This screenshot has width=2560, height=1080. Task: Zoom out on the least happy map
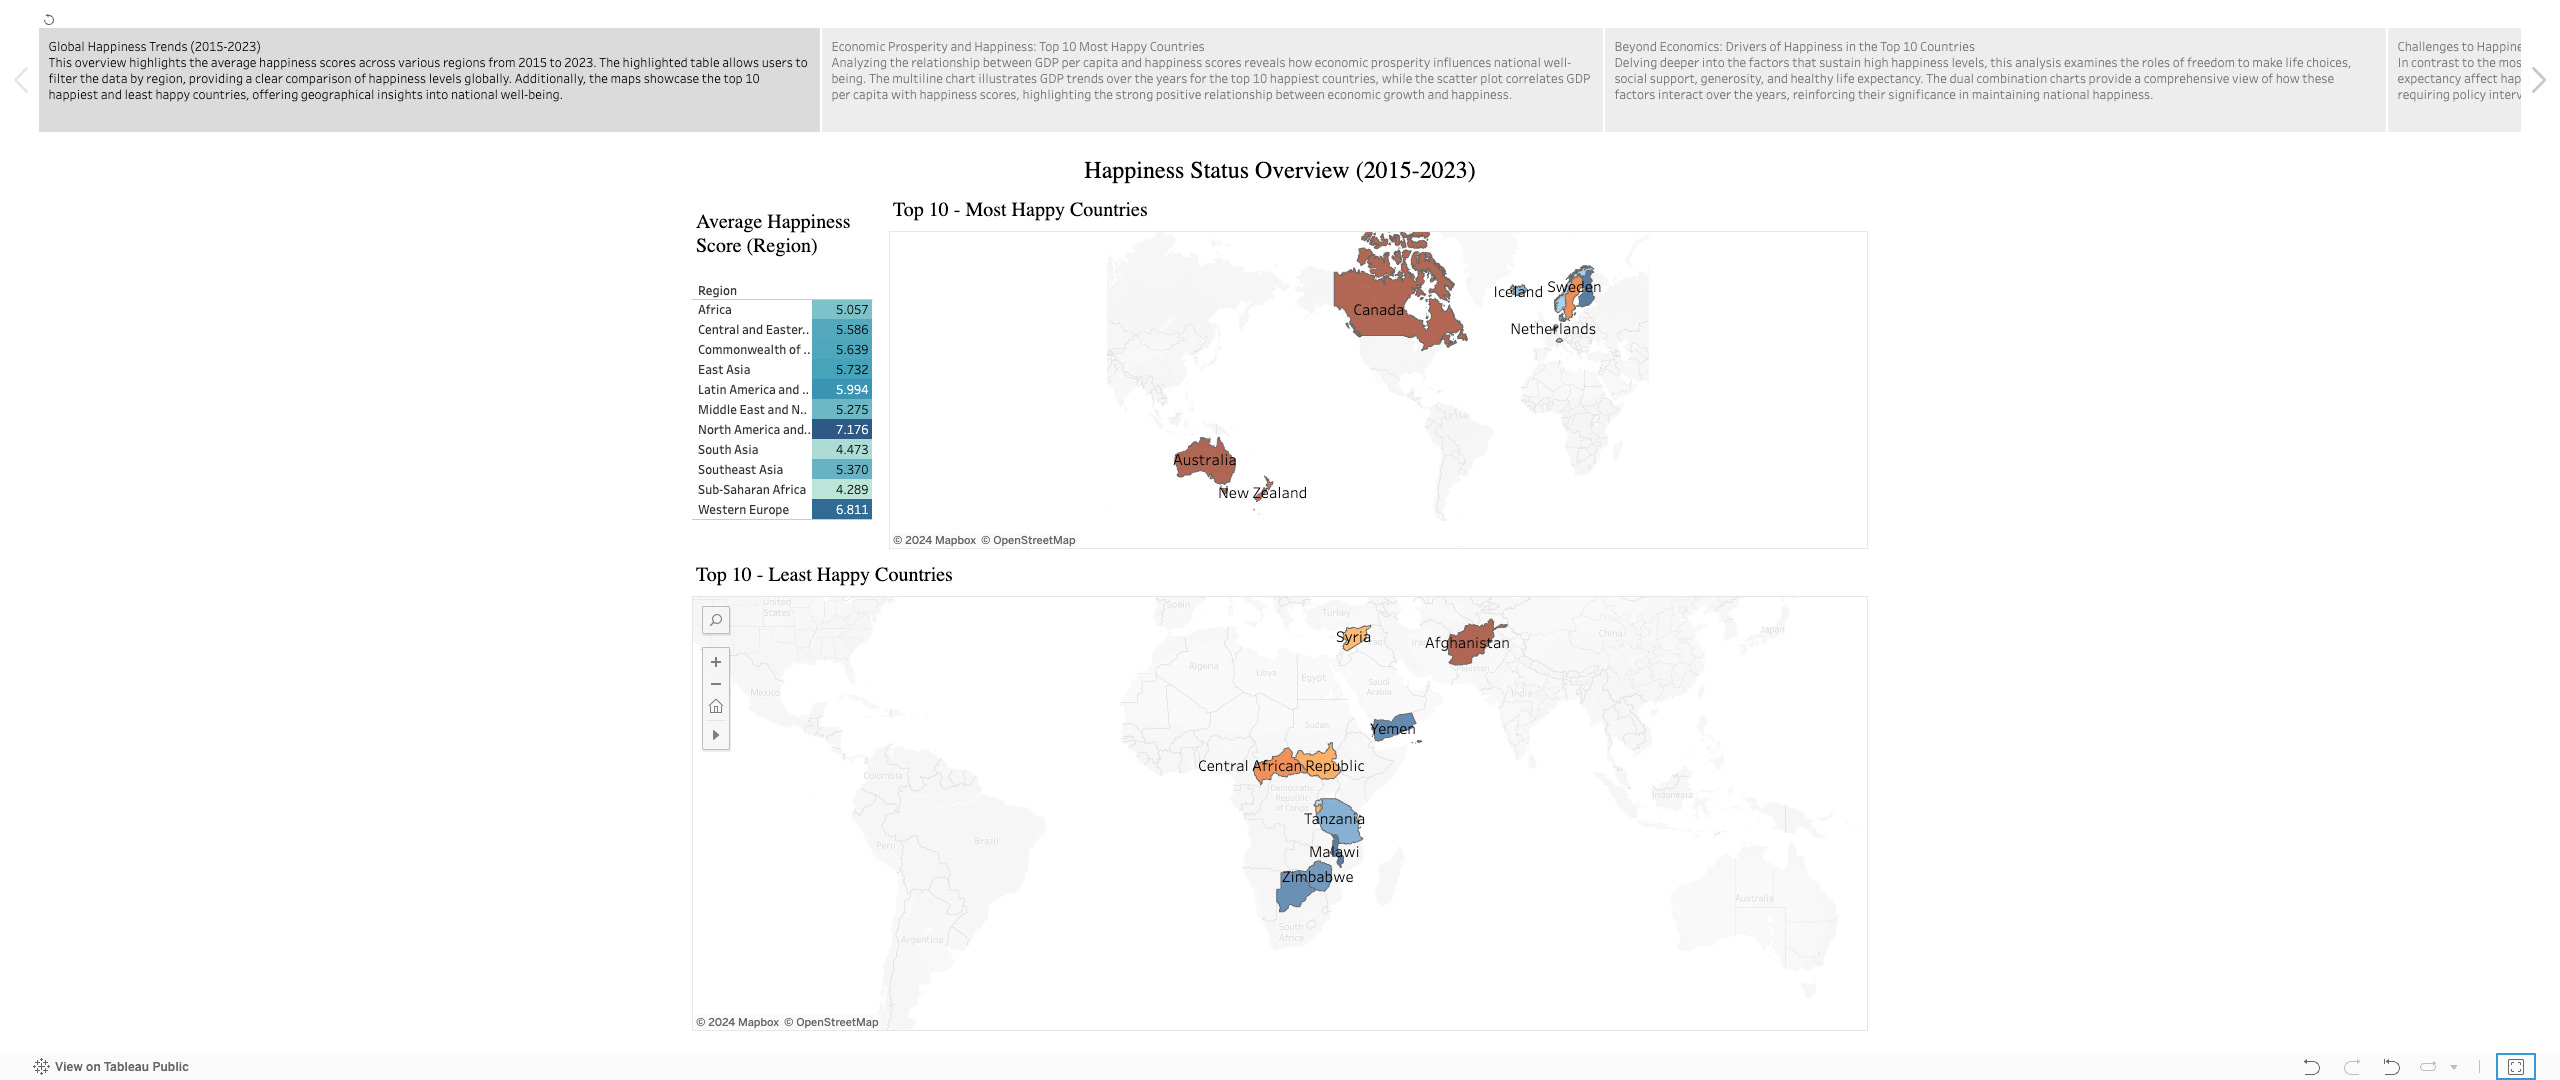point(716,684)
